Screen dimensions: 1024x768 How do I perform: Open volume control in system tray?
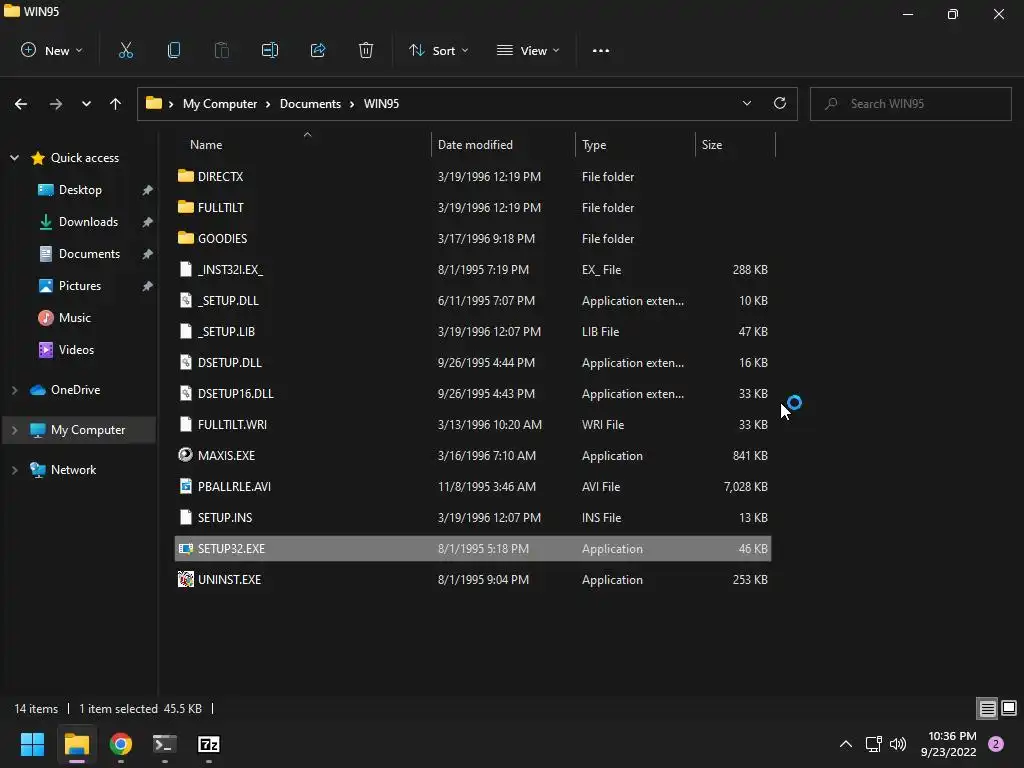click(899, 744)
